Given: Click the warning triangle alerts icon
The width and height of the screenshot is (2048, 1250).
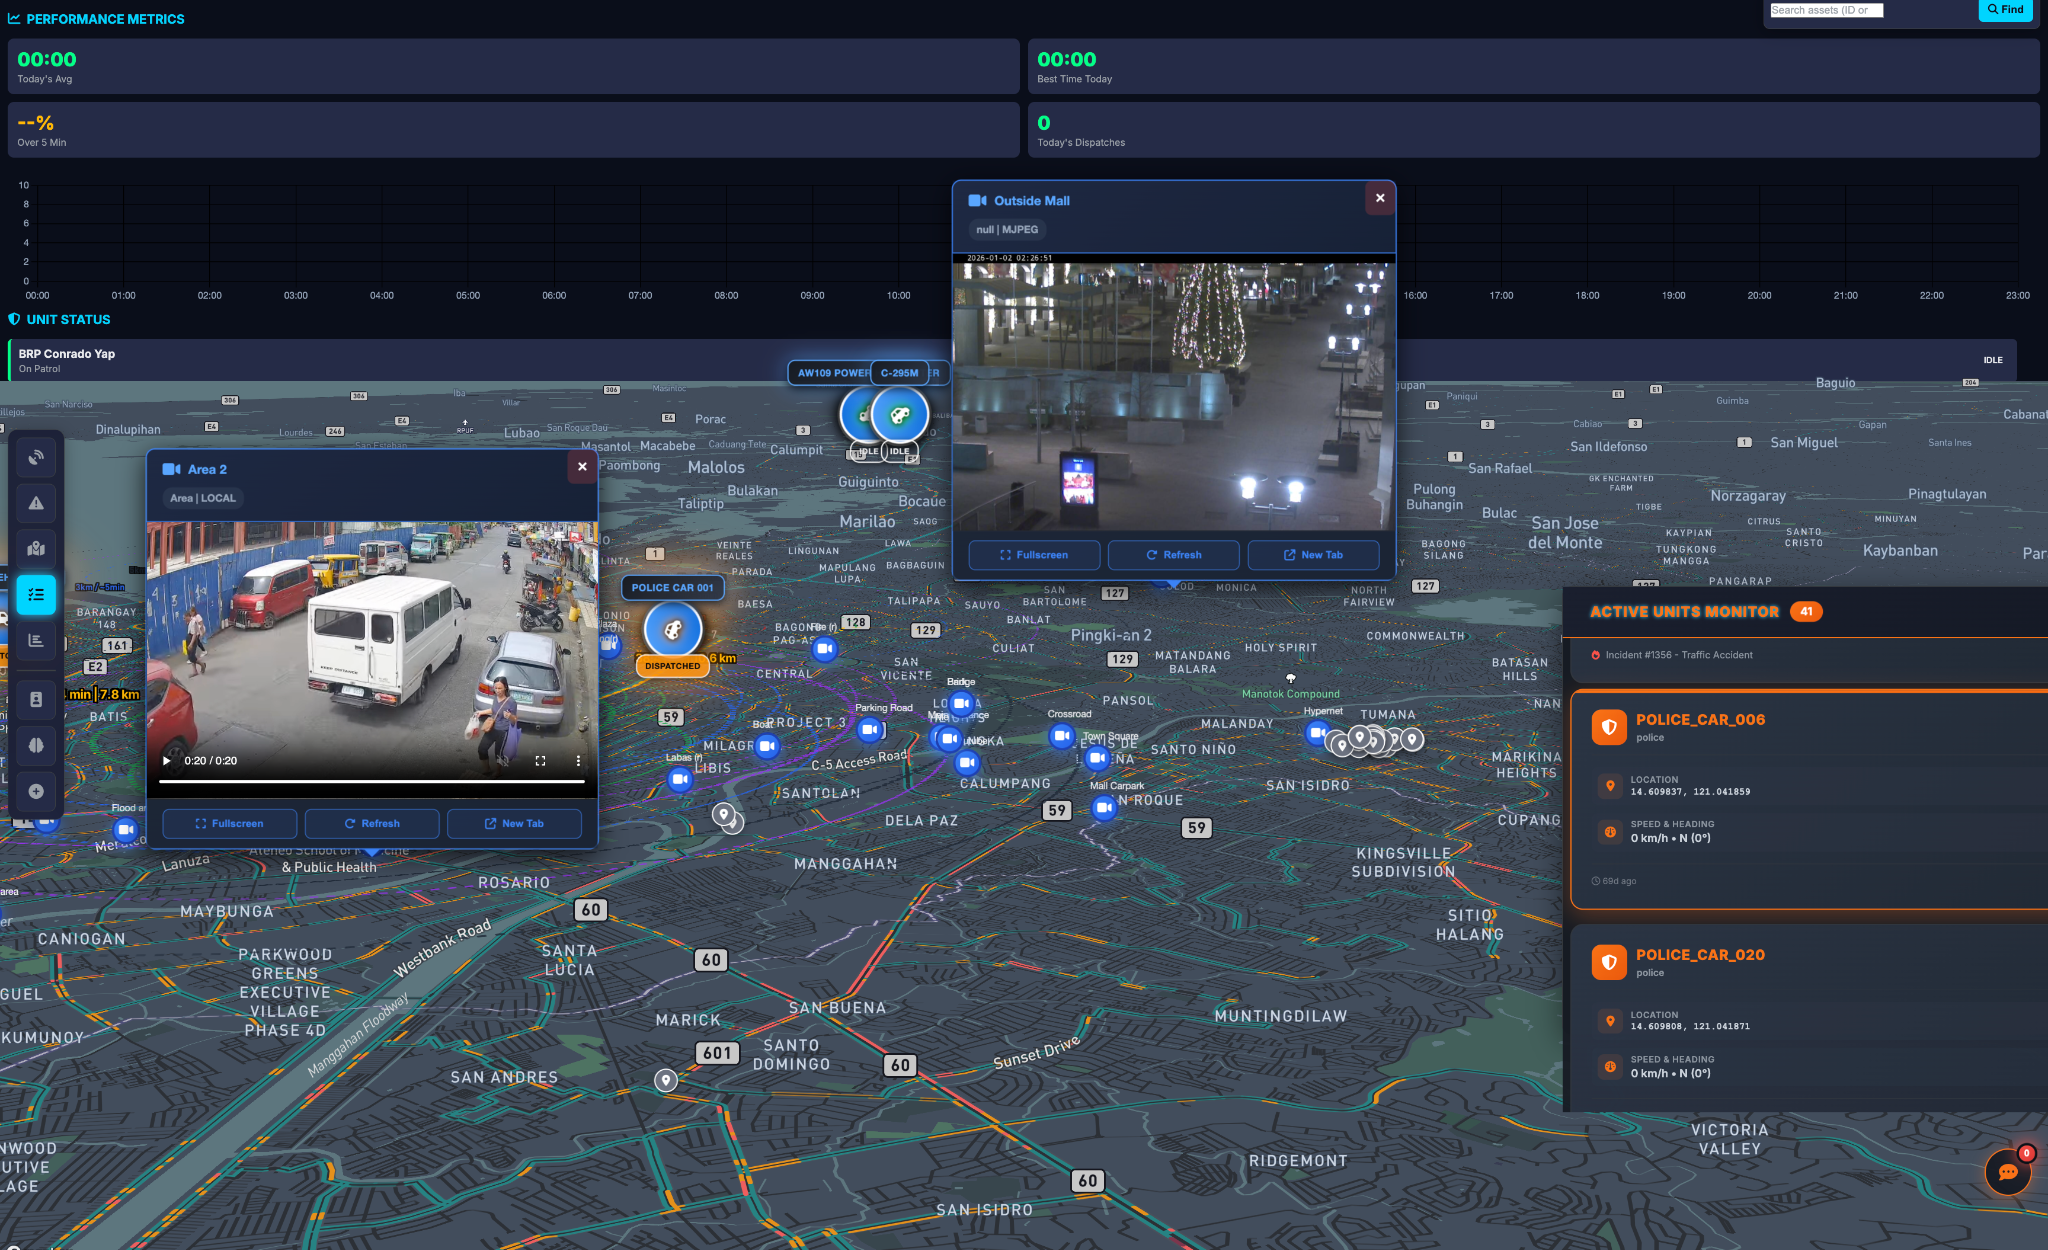Looking at the screenshot, I should pyautogui.click(x=36, y=503).
